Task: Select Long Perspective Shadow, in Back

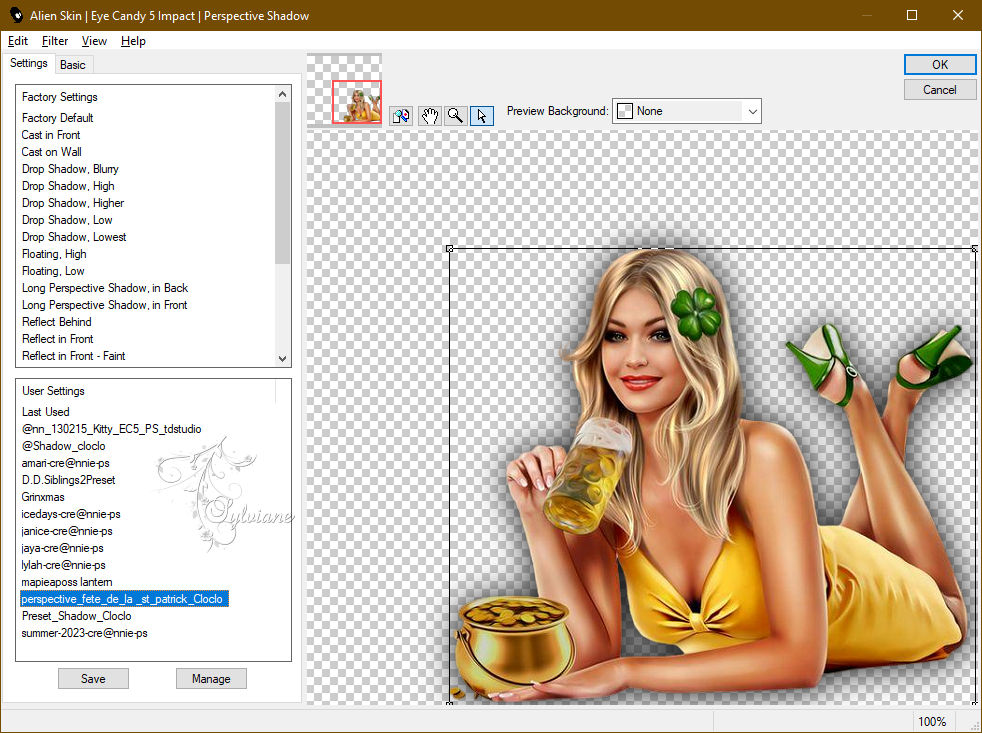Action: (105, 288)
